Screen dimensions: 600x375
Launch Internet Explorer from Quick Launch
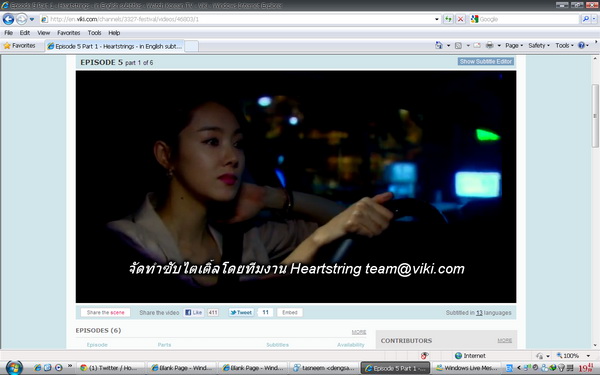pos(37,368)
